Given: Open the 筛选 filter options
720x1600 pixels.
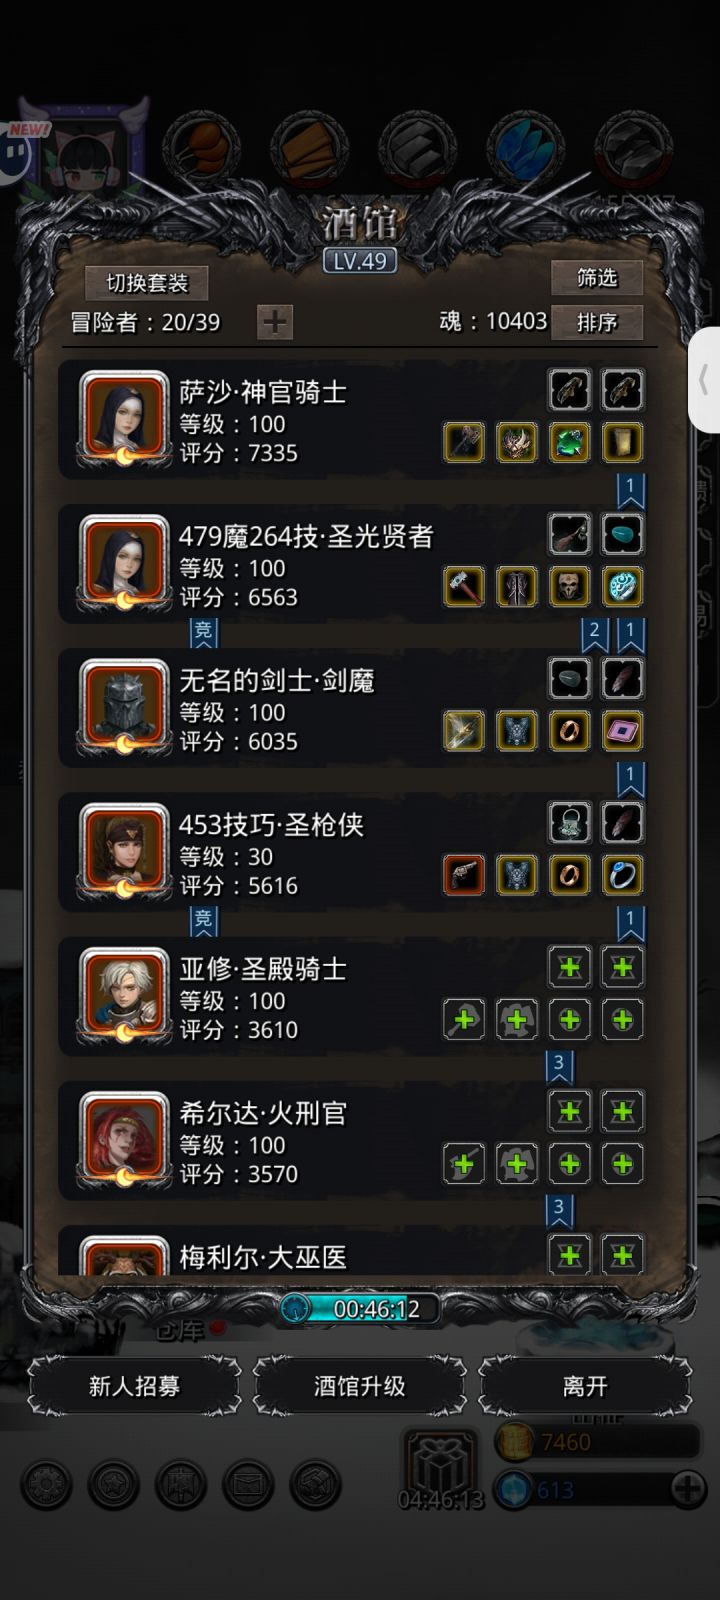Looking at the screenshot, I should (597, 277).
